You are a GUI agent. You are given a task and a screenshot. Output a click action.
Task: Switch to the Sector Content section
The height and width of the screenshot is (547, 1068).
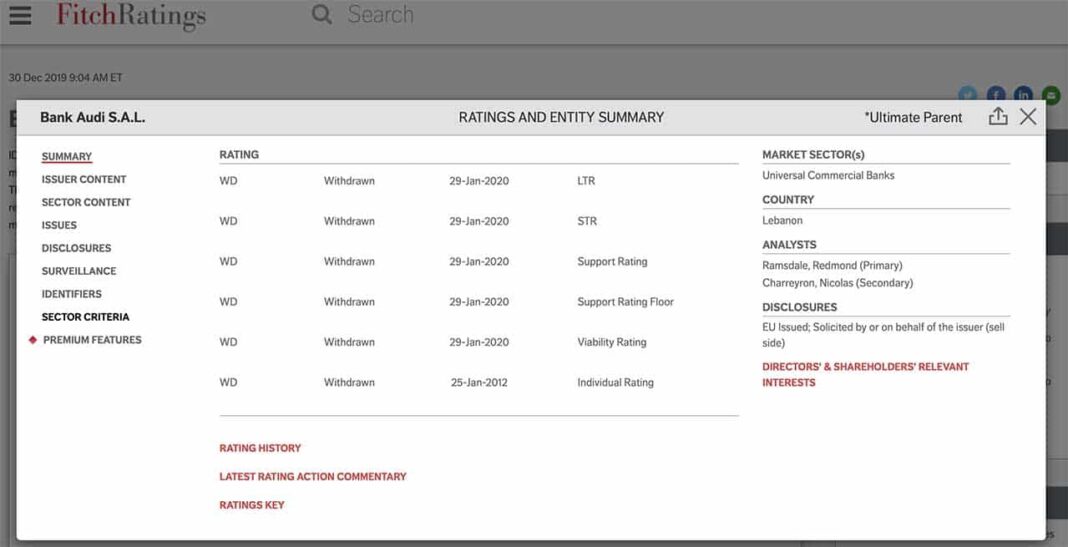tap(86, 202)
